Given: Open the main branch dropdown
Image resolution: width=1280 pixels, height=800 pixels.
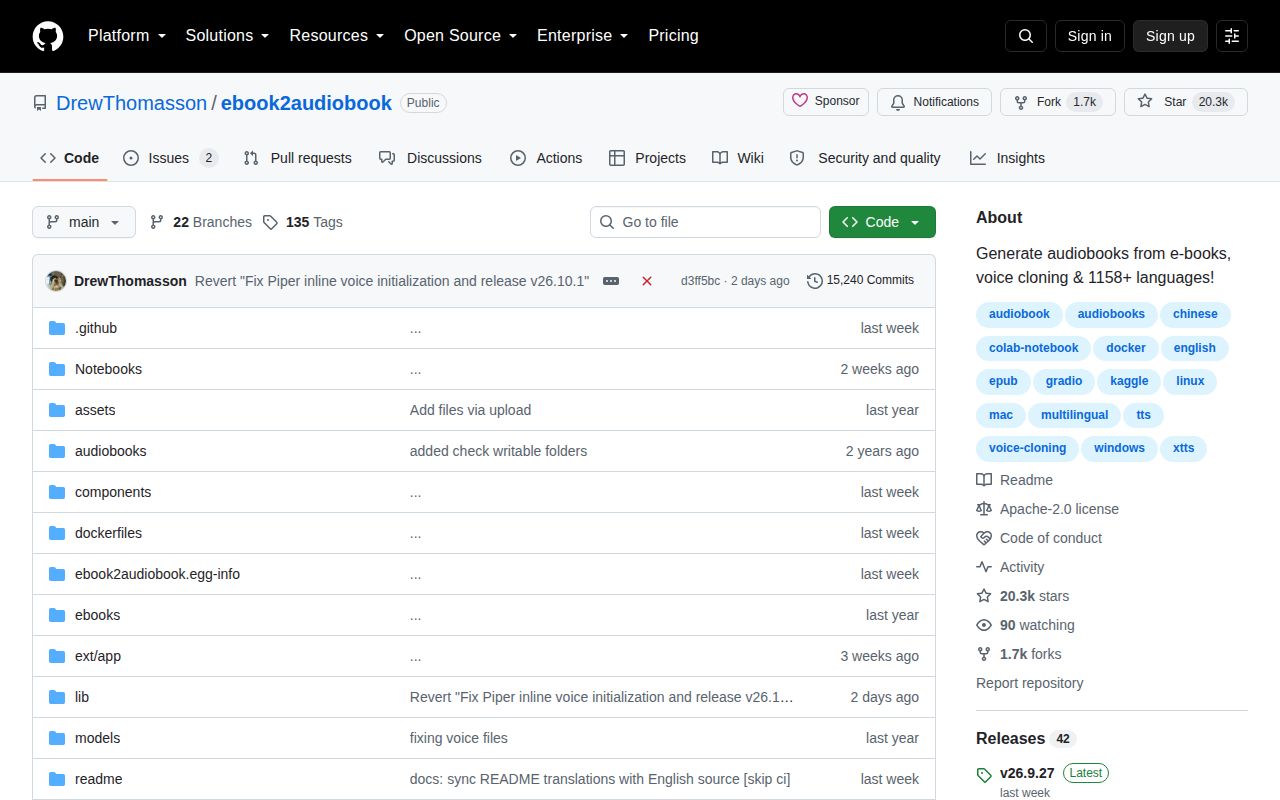Looking at the screenshot, I should pos(84,222).
